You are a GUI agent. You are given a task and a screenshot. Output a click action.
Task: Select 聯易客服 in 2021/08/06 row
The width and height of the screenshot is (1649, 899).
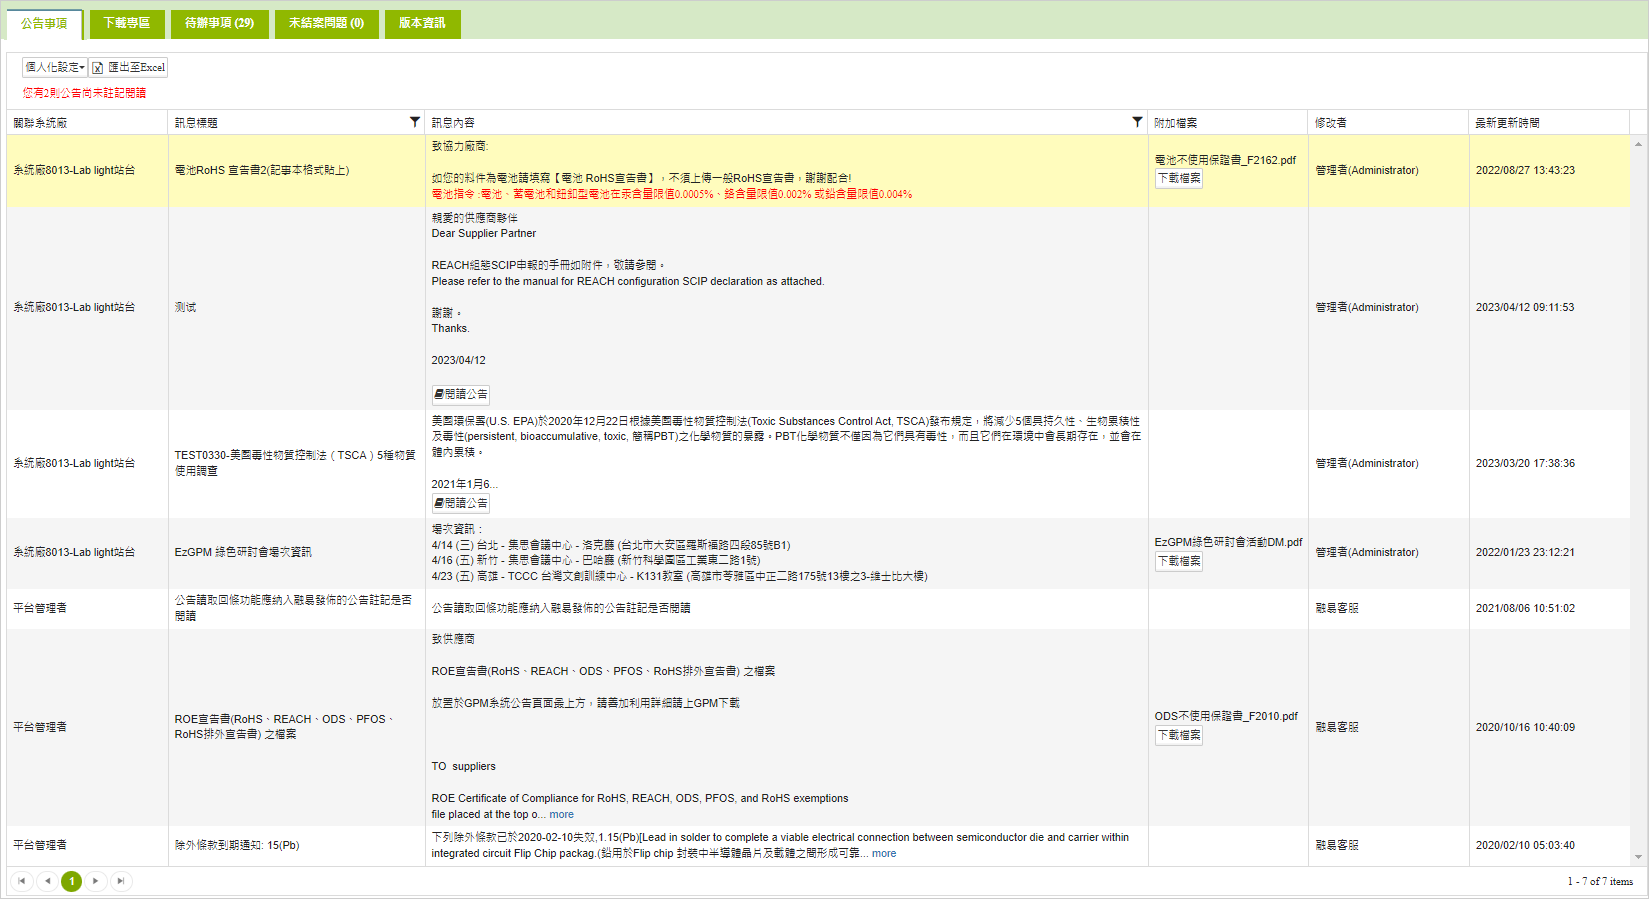point(1337,608)
